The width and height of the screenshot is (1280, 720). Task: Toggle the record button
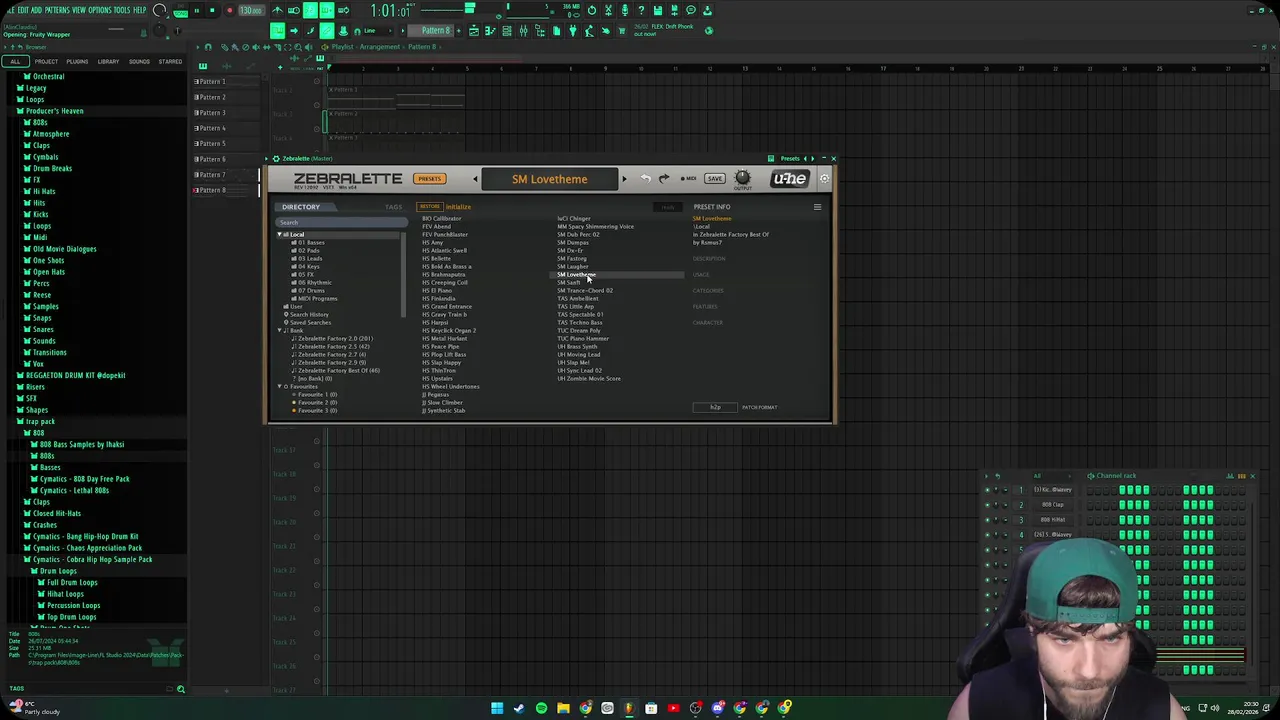(x=229, y=11)
